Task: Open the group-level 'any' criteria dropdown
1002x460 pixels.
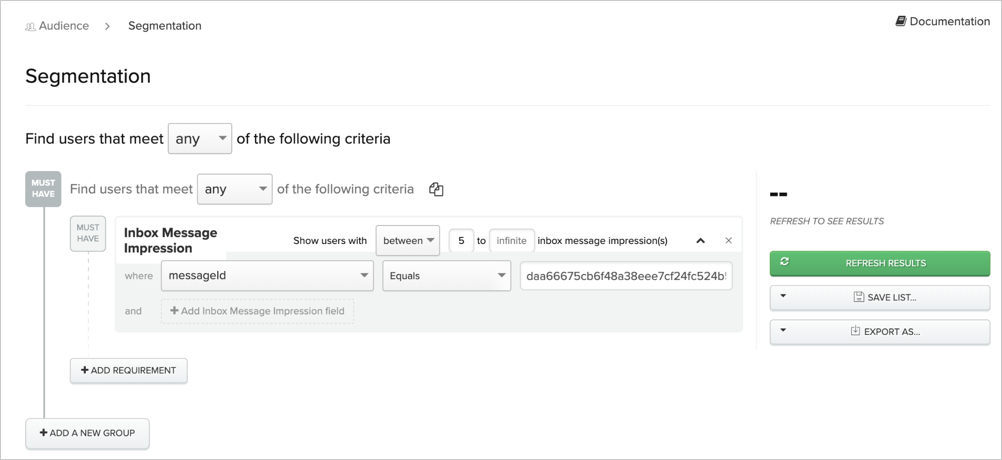Action: tap(235, 189)
